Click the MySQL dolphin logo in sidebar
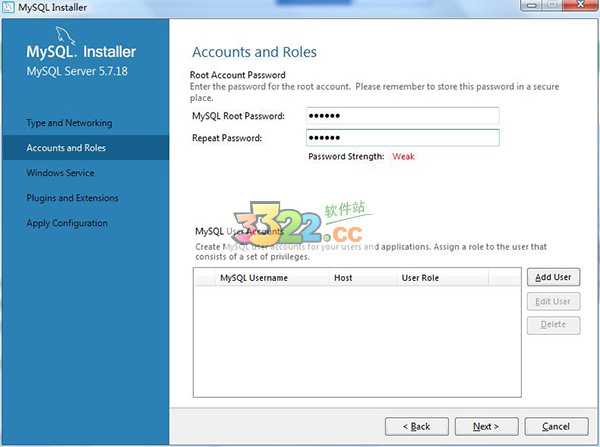 pyautogui.click(x=65, y=36)
